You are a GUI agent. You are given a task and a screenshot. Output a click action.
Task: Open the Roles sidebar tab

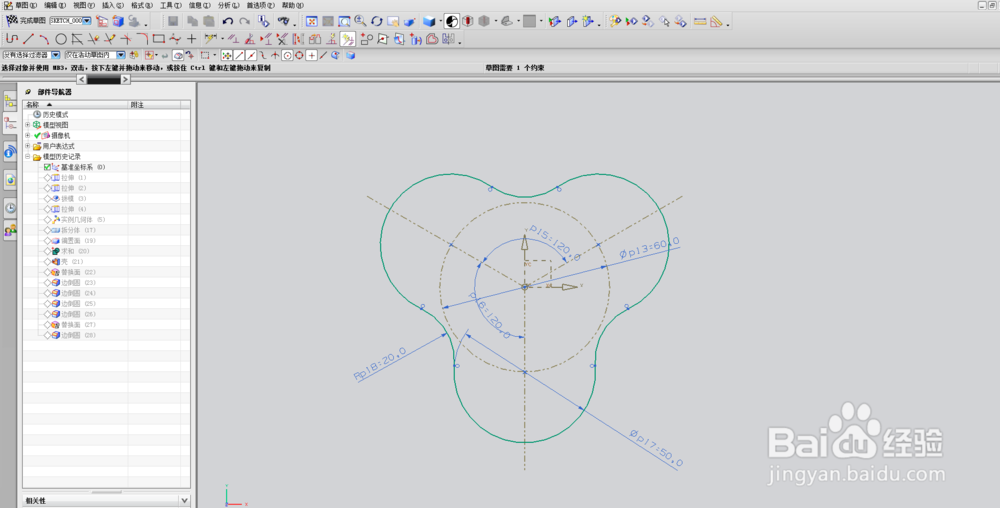pos(10,231)
